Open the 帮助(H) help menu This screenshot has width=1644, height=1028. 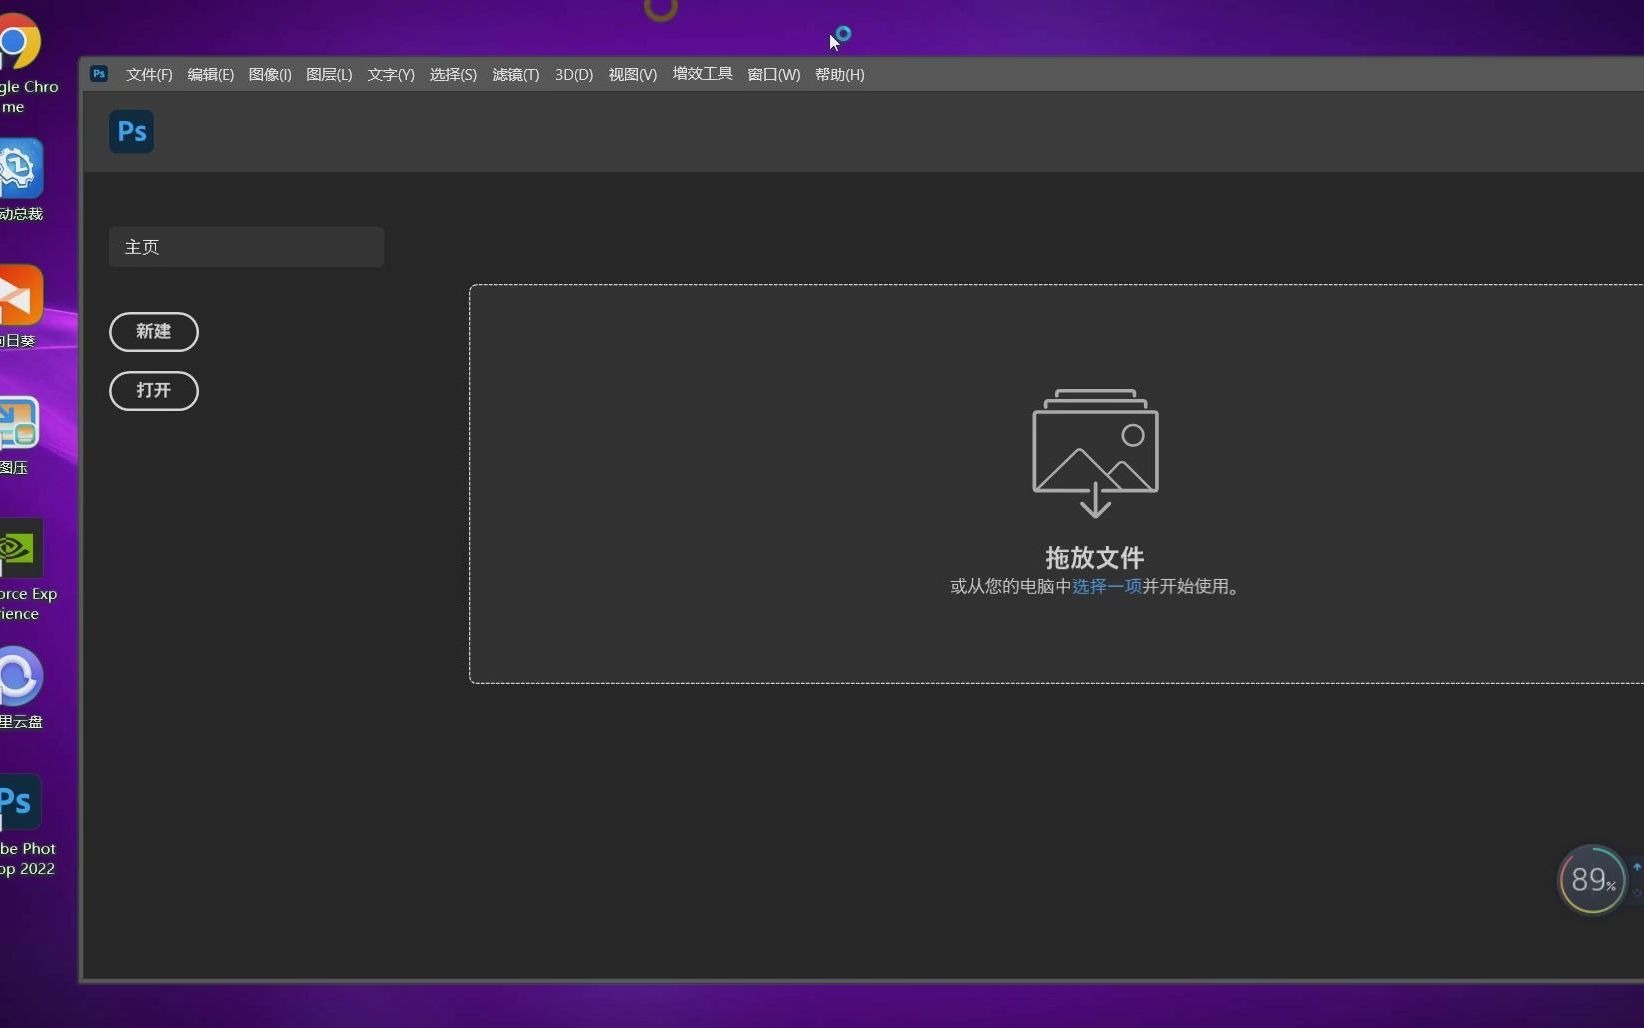(x=838, y=74)
